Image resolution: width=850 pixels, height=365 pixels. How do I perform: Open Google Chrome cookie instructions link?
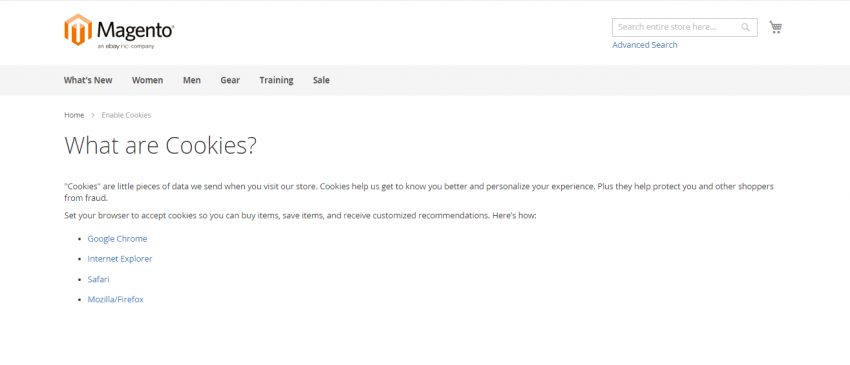pos(117,239)
